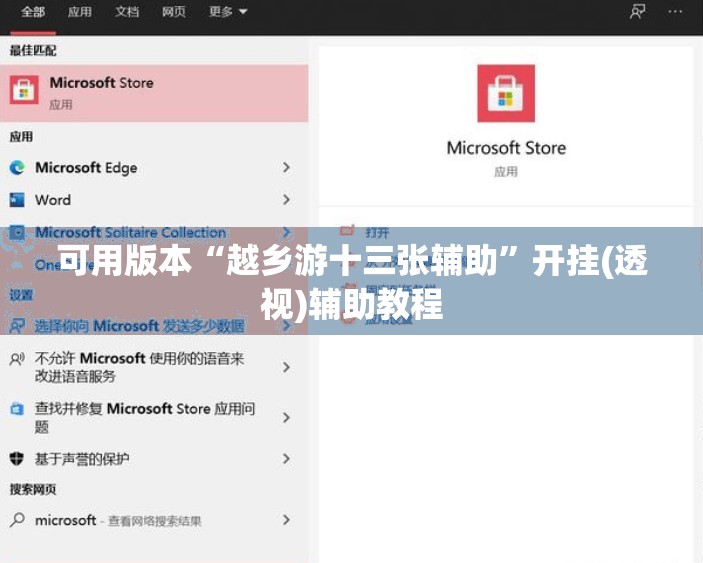Click the troubleshoot icon beside 查找并修复
The image size is (703, 563).
click(17, 409)
